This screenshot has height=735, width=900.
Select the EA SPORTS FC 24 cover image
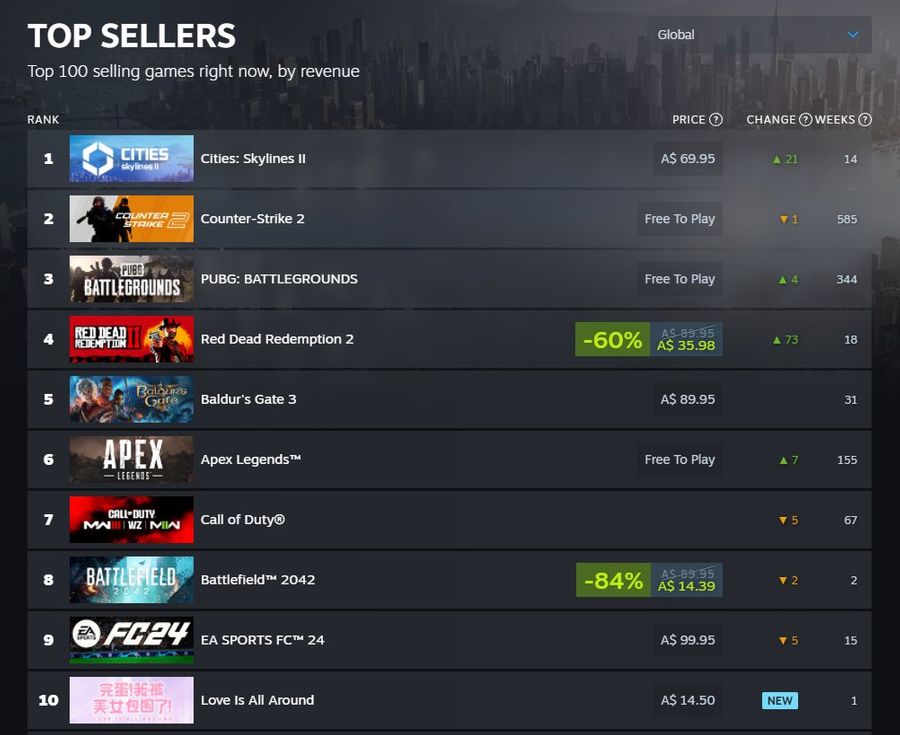131,639
